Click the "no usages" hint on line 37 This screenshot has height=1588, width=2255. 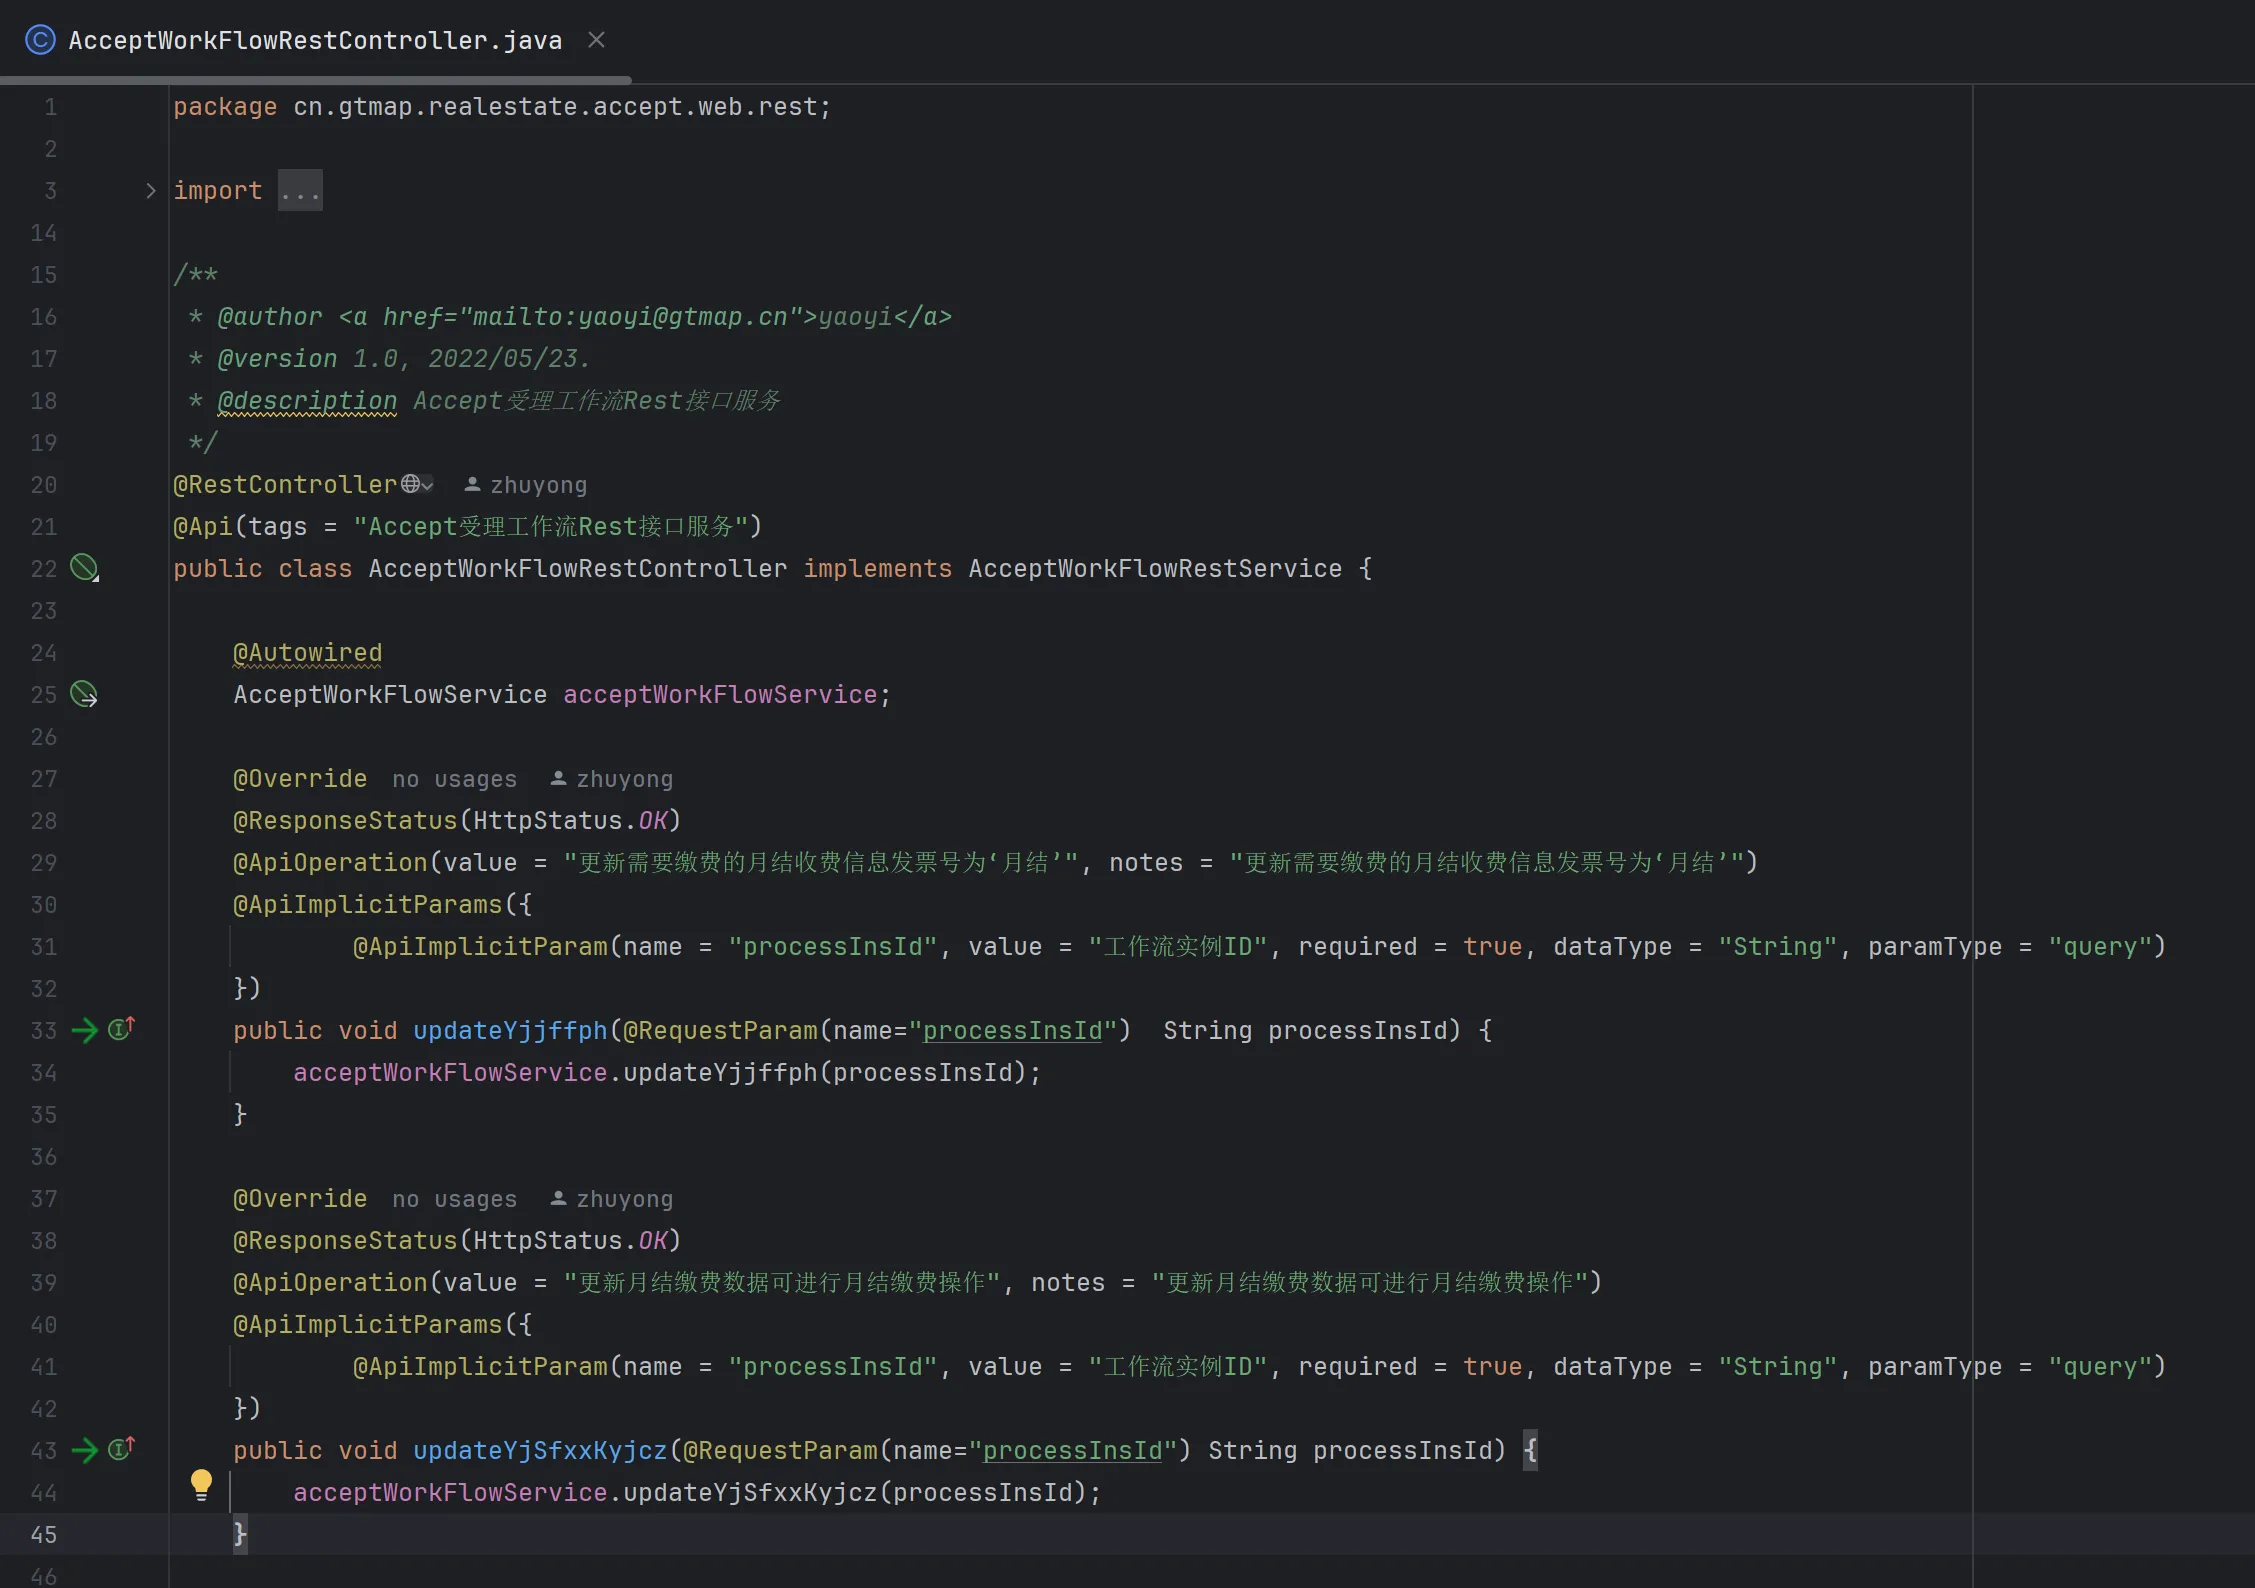454,1199
